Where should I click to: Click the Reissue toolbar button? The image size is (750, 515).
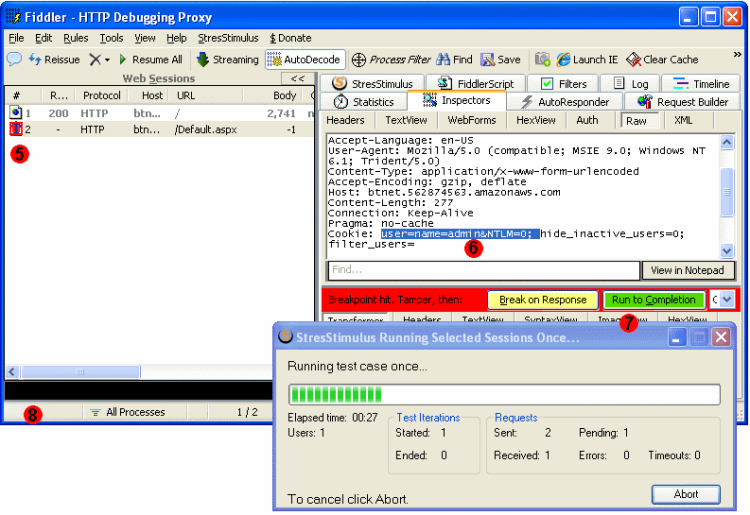pyautogui.click(x=54, y=60)
